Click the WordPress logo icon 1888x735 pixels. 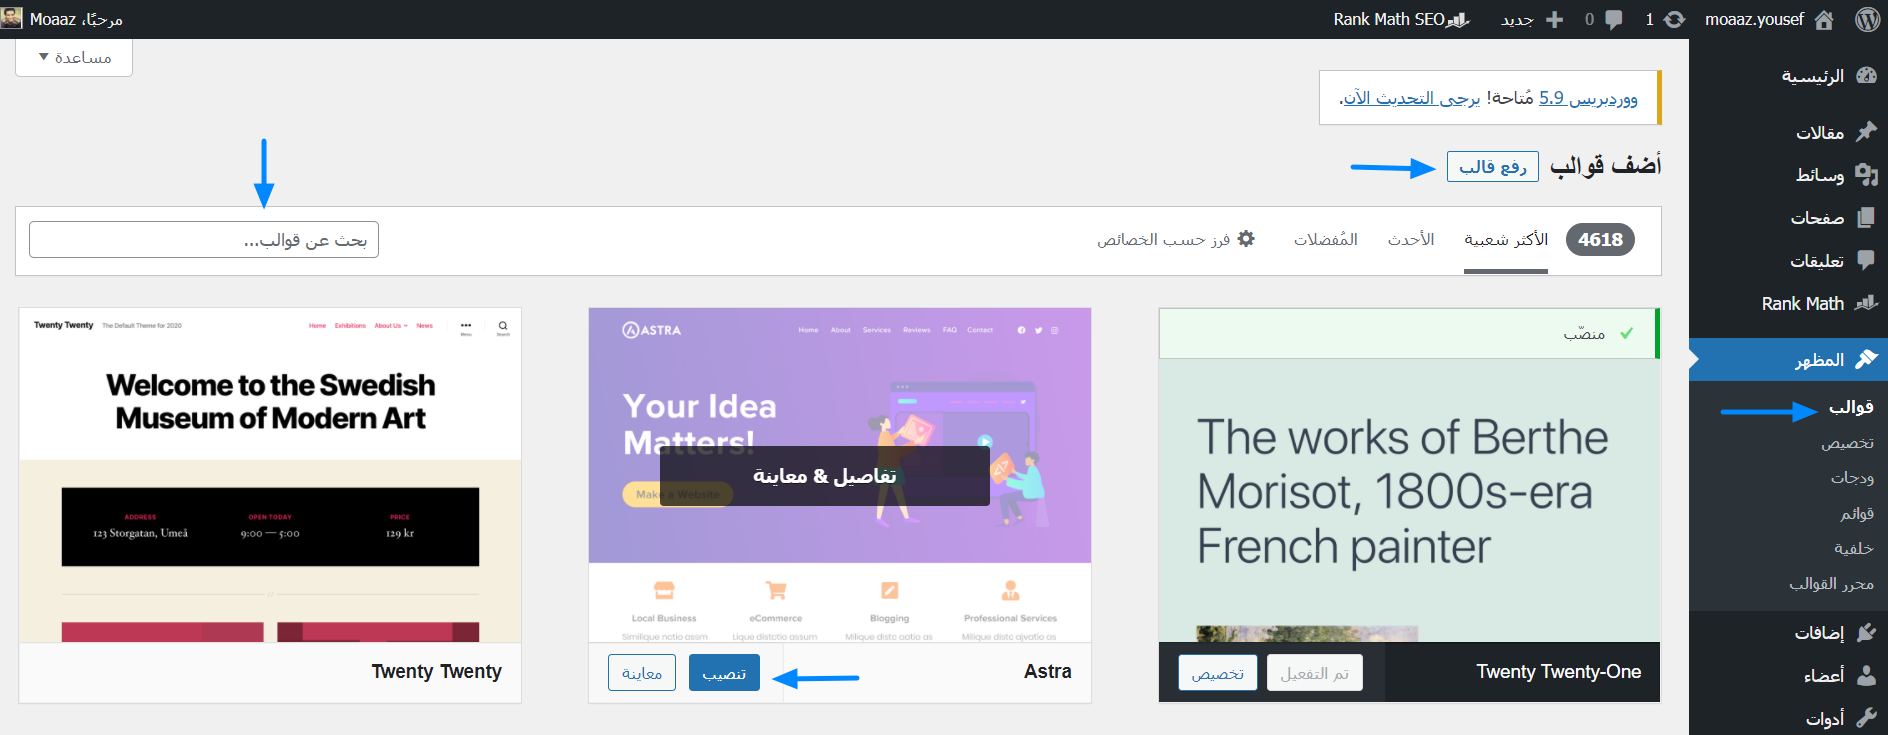(1867, 19)
